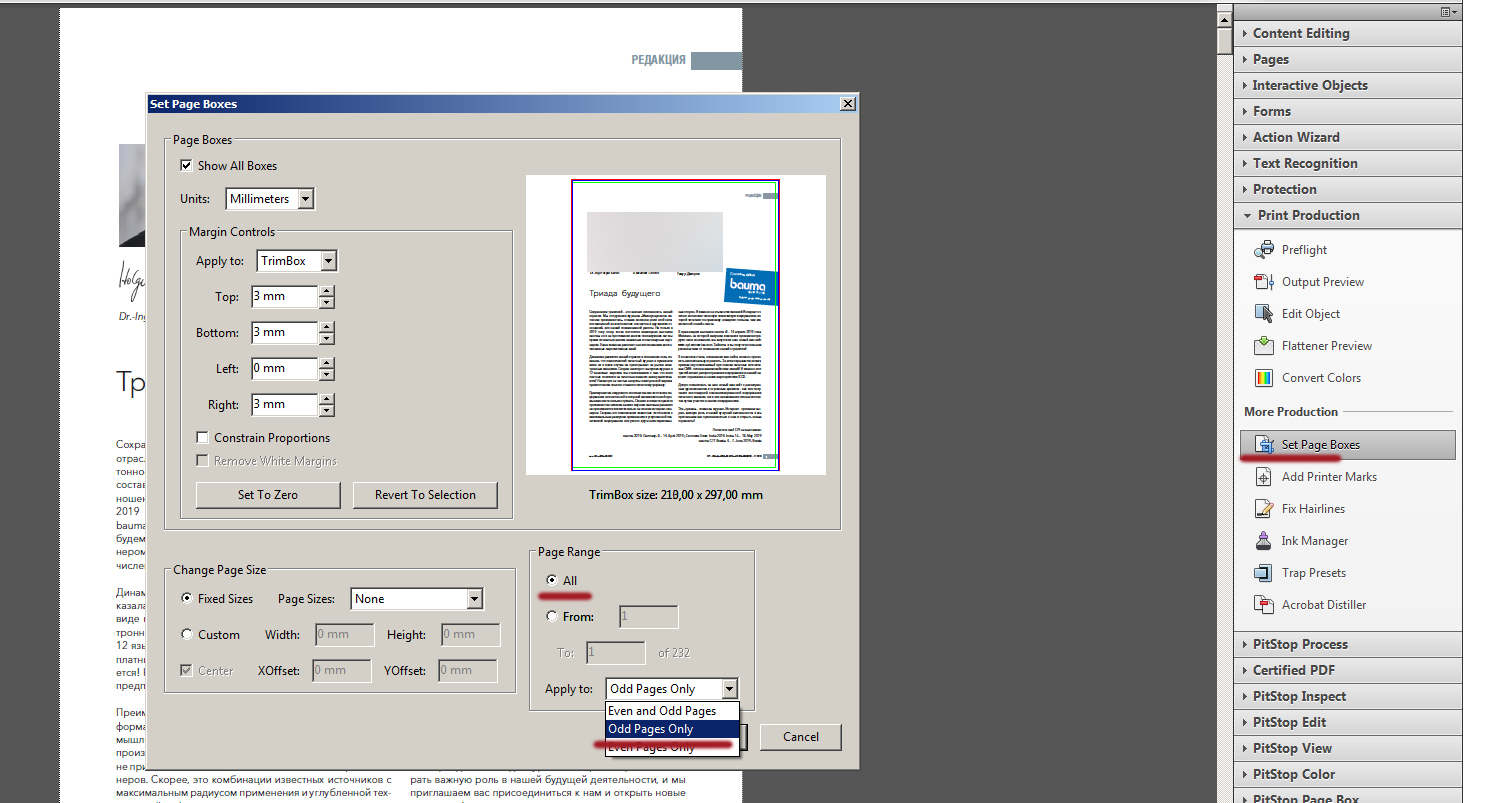Select the From page range radio button
Screen dimensions: 1489x803
click(x=552, y=617)
